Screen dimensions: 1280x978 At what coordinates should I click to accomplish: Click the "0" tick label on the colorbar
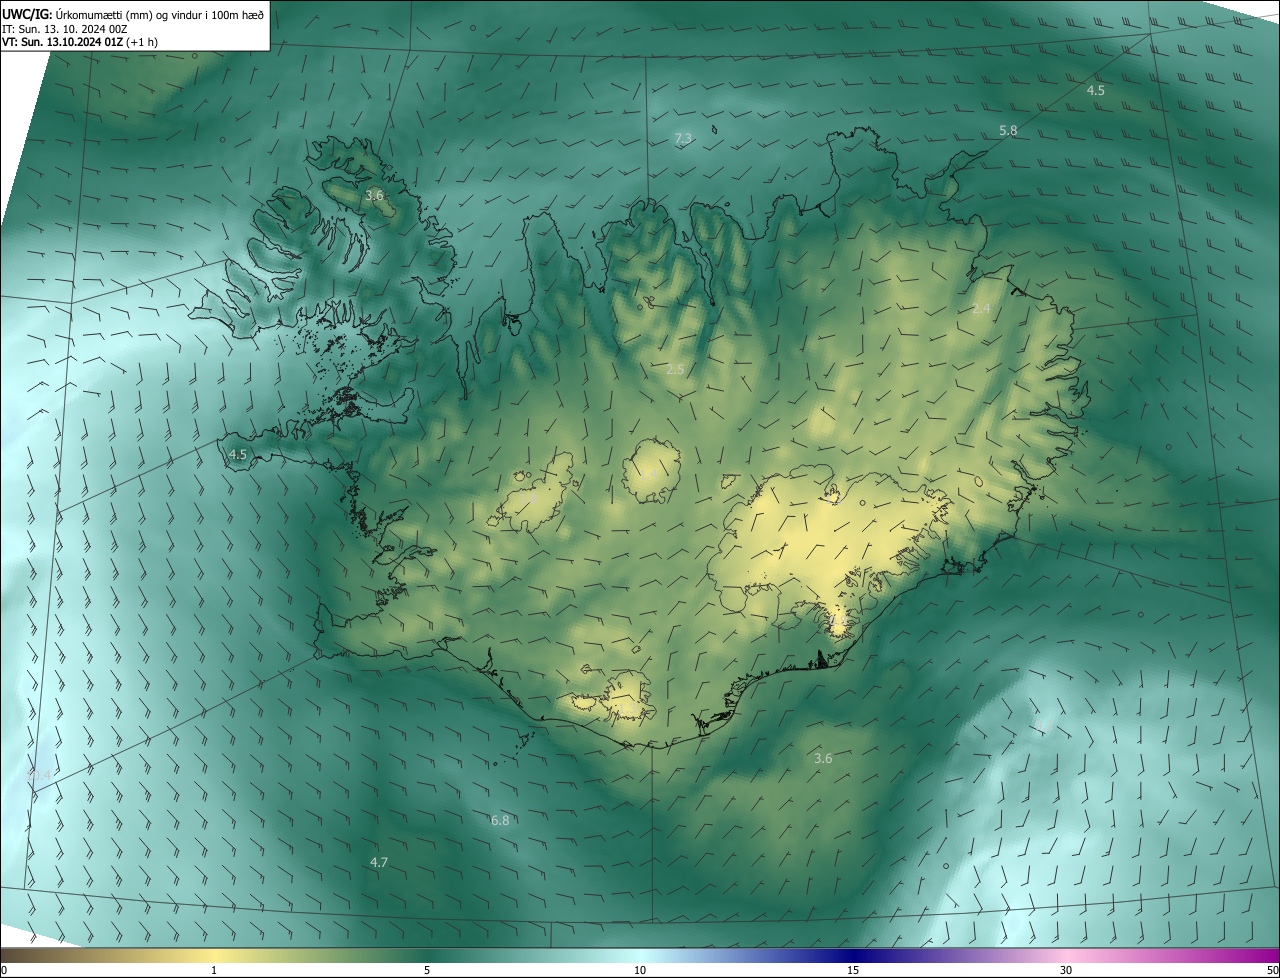coord(4,971)
